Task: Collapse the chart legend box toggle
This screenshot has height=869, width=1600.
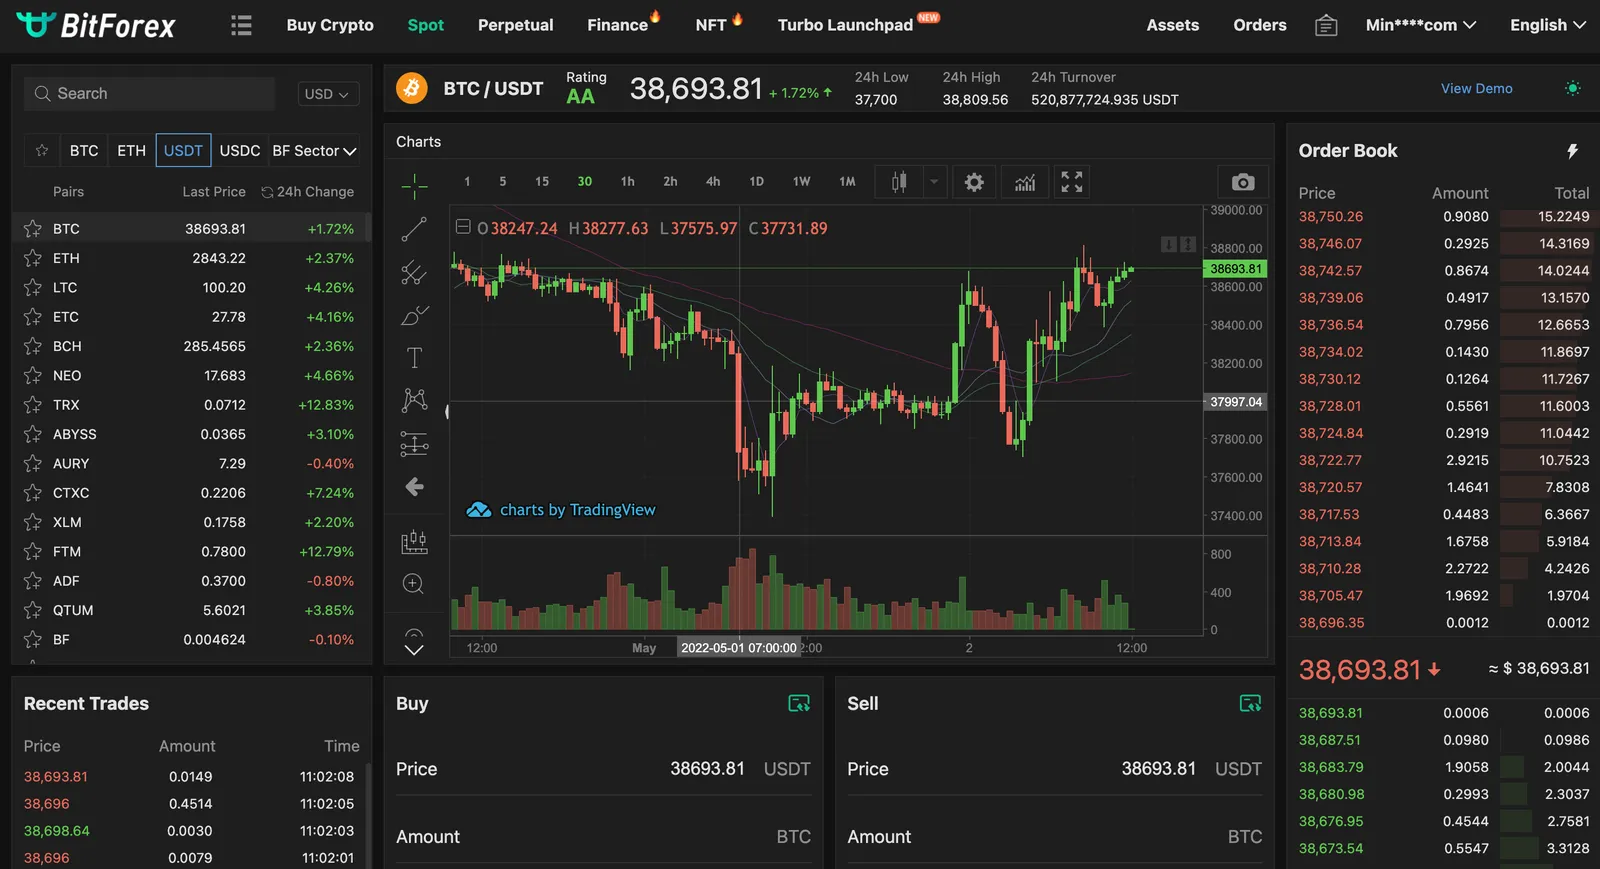Action: tap(463, 227)
